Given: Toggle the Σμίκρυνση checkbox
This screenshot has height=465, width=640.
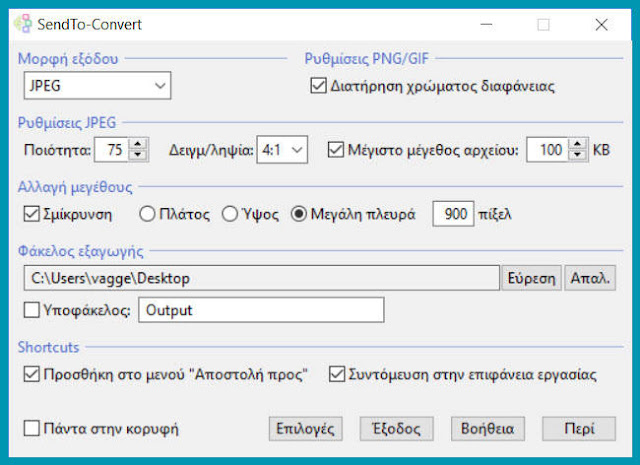Looking at the screenshot, I should tap(31, 214).
